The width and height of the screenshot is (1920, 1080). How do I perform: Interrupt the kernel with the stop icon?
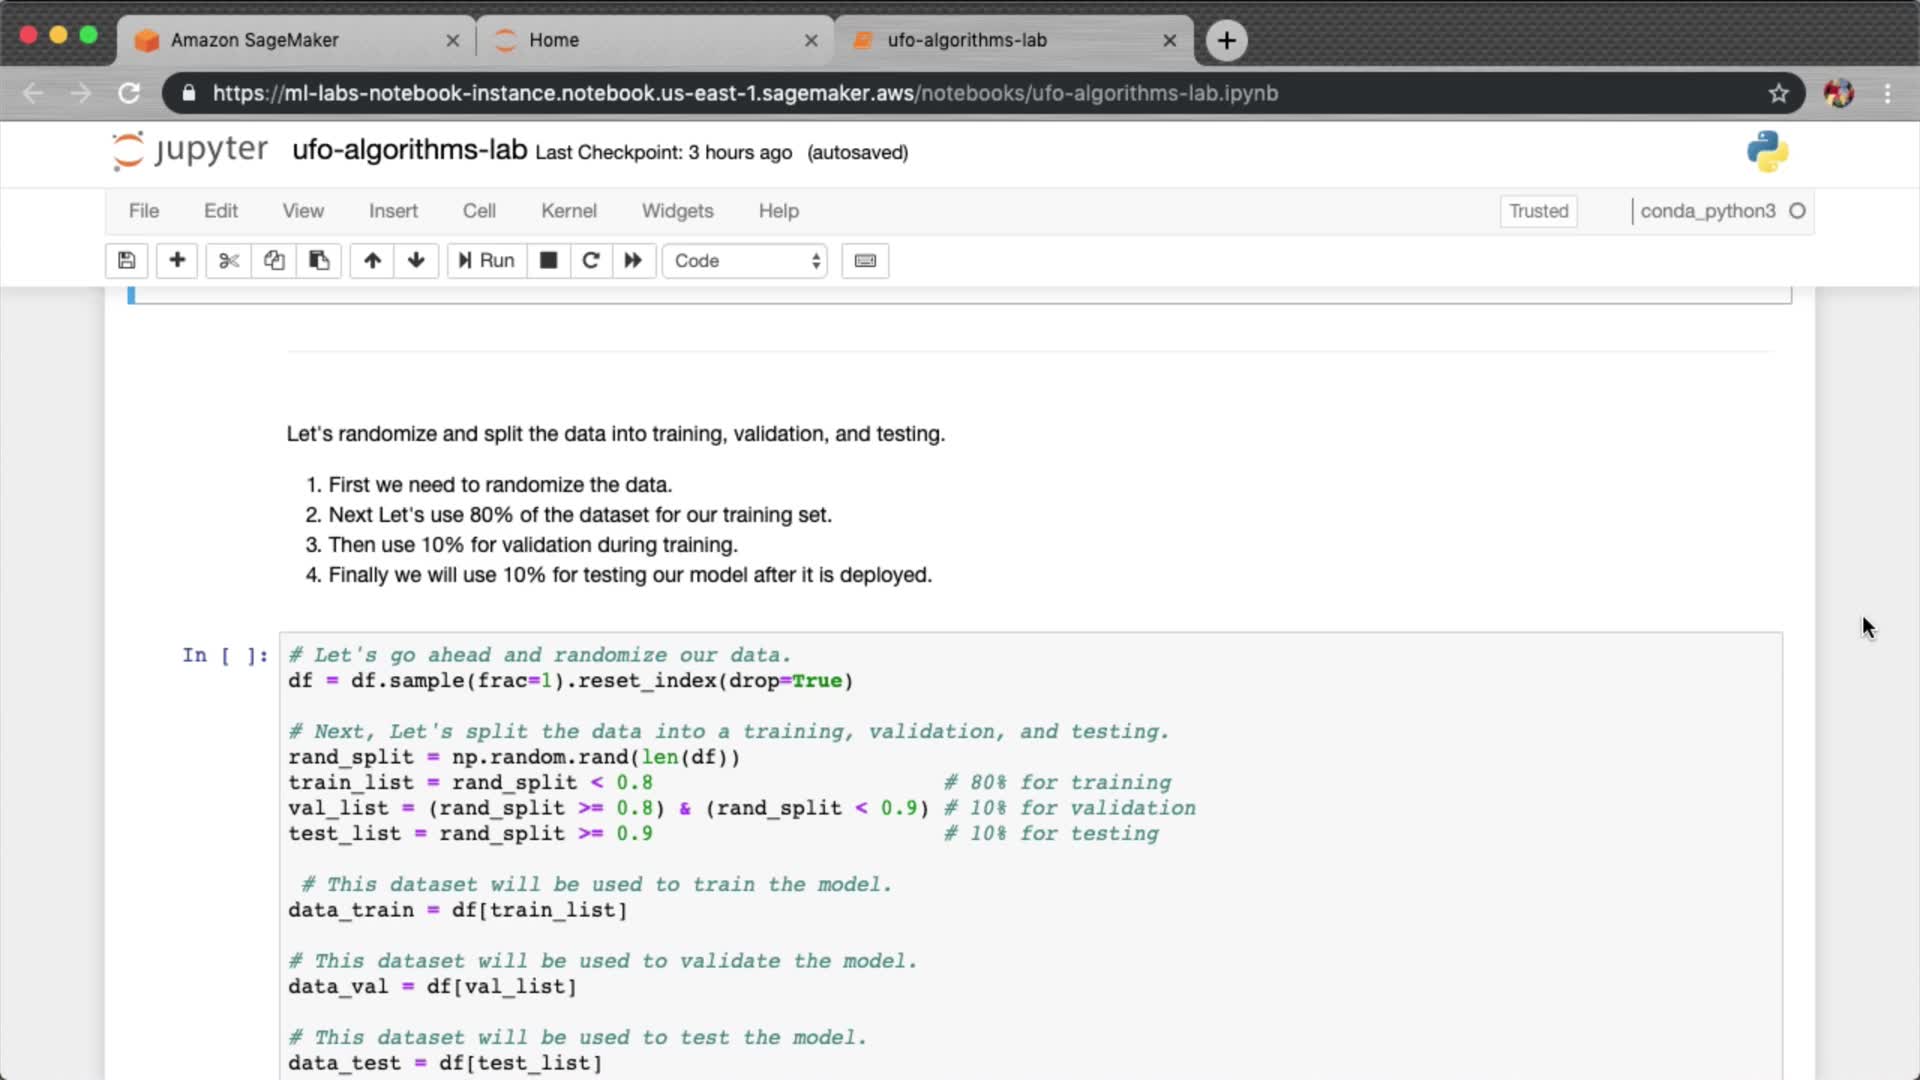(548, 261)
